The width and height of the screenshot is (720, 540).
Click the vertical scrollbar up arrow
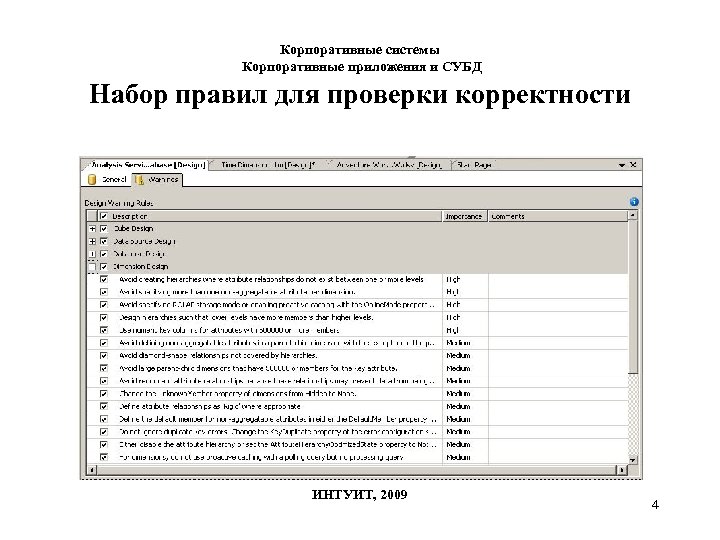[633, 215]
